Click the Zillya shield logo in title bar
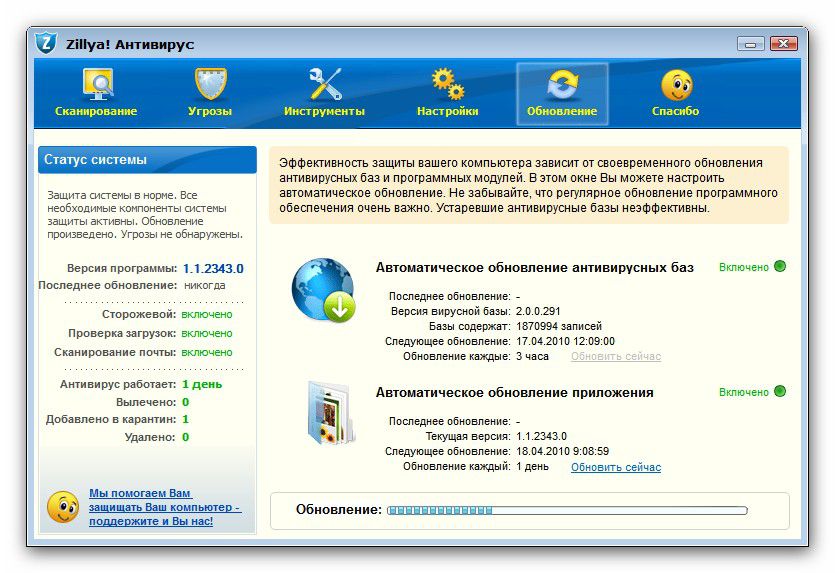This screenshot has height=573, width=835. [46, 43]
